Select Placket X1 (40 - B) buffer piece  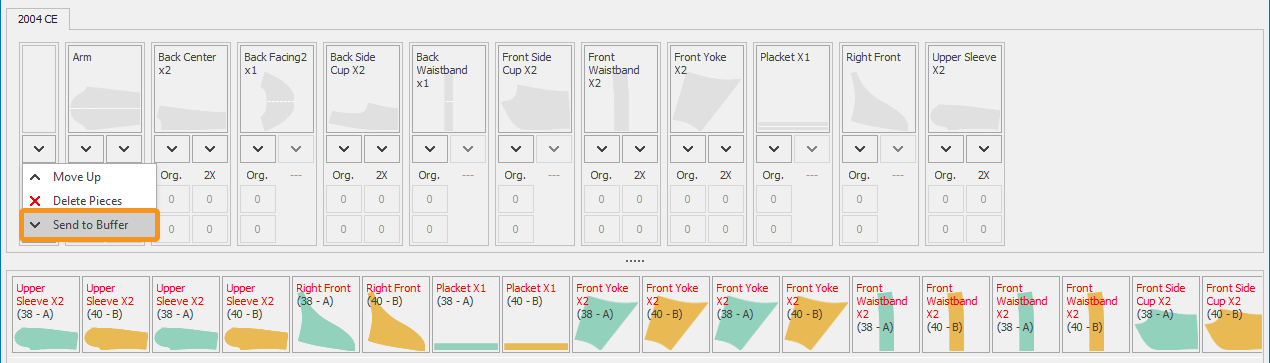[x=535, y=313]
